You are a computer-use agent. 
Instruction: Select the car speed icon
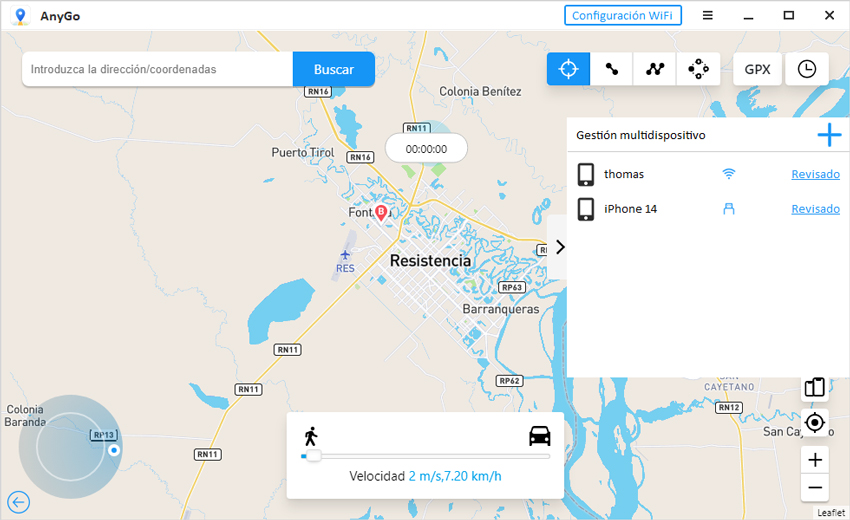(539, 436)
